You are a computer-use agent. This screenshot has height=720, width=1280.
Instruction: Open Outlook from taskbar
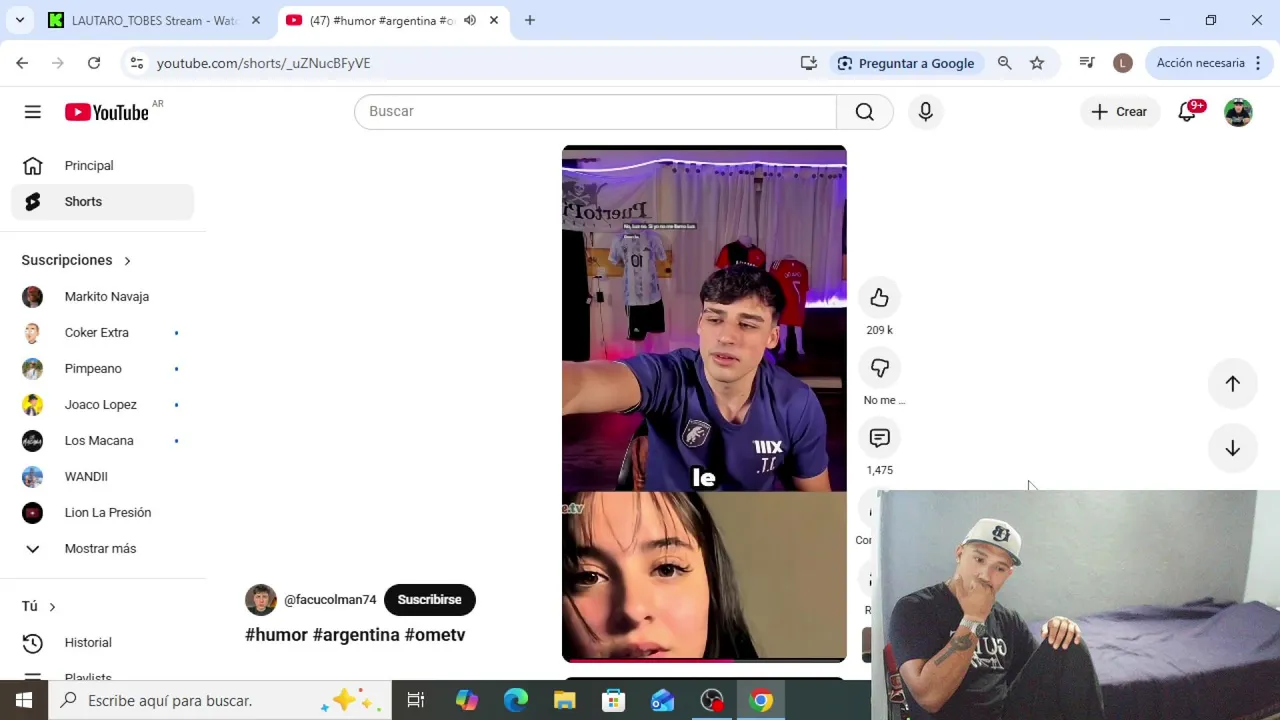point(663,700)
